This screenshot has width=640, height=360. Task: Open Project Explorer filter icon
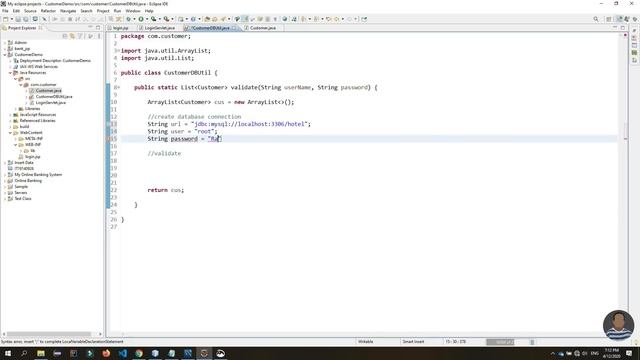[80, 36]
